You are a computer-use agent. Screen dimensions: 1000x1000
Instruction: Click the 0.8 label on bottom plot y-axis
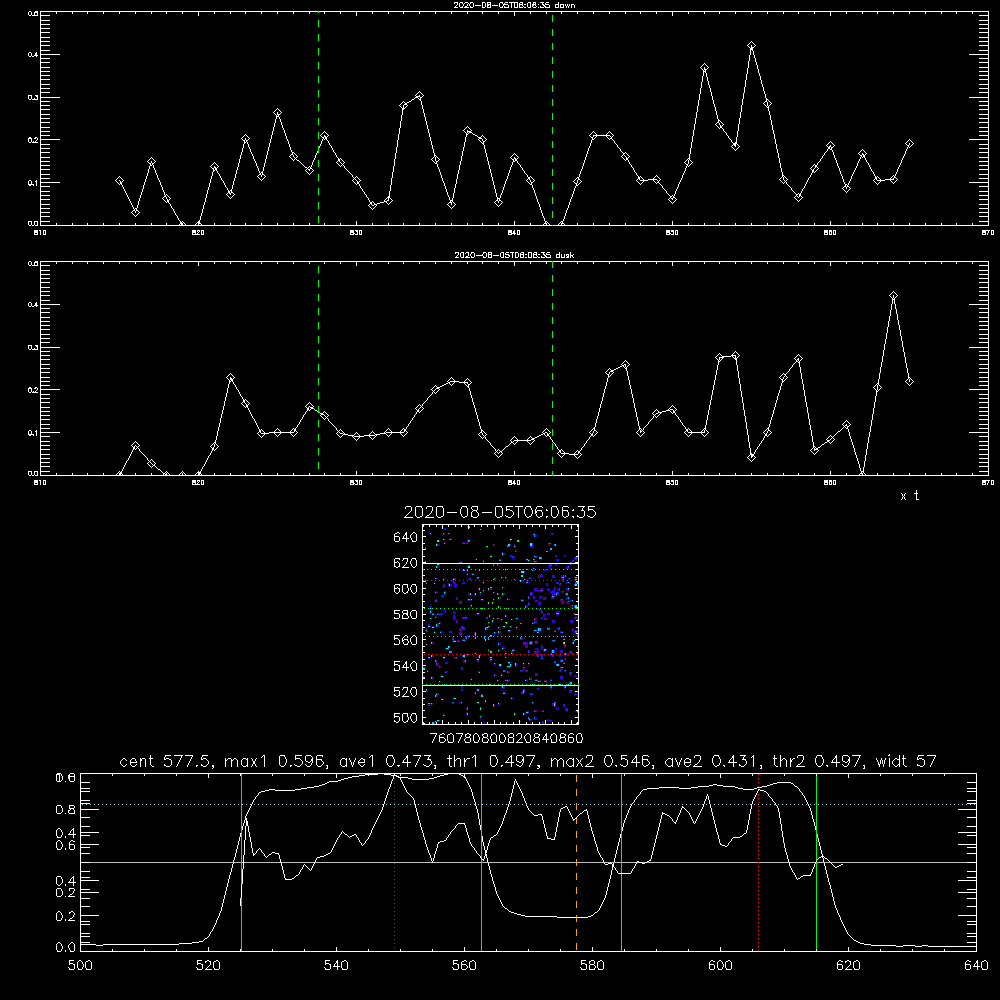pyautogui.click(x=66, y=809)
